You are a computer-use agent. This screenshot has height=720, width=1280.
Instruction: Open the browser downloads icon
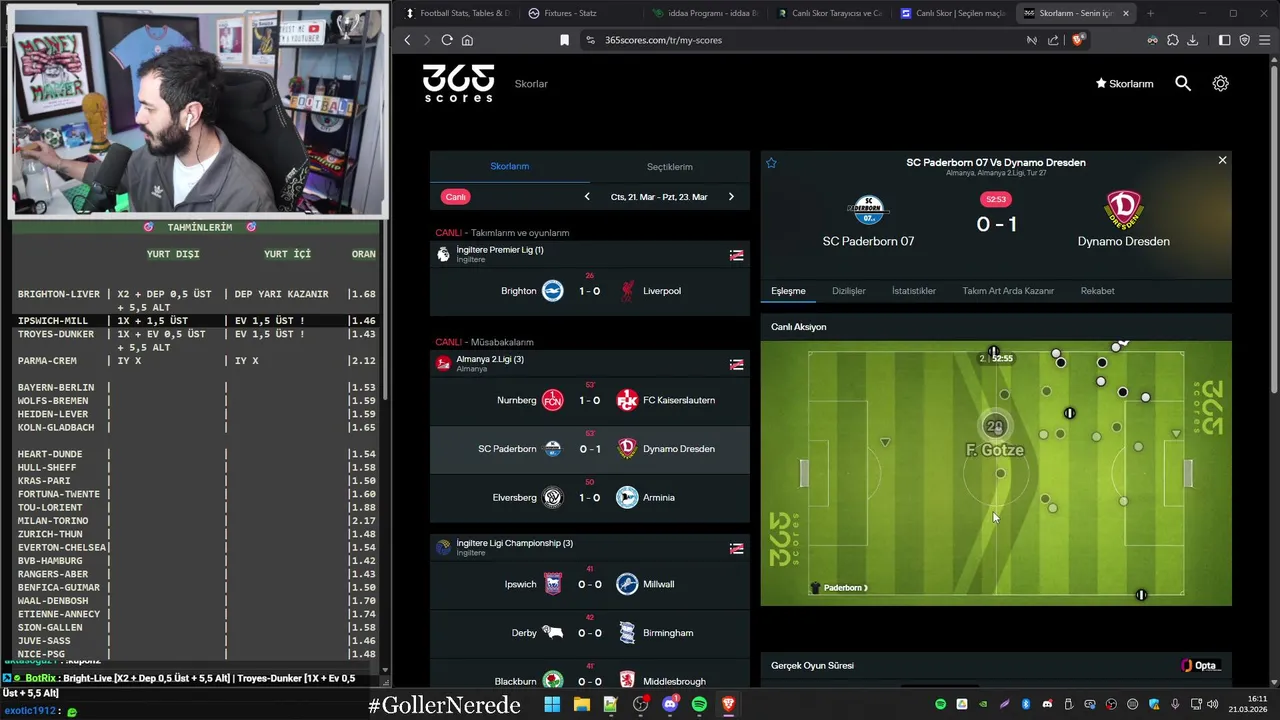1192,40
